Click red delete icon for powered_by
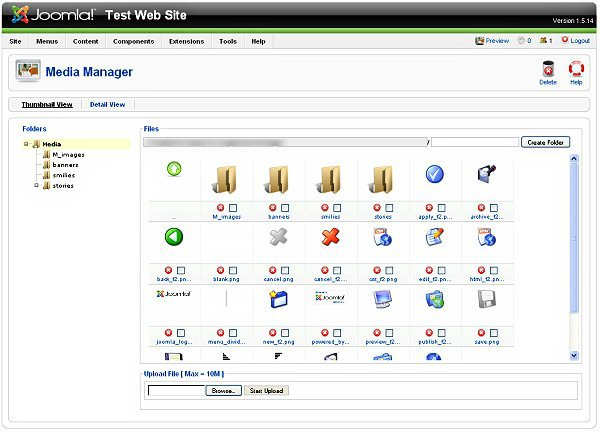Image resolution: width=600 pixels, height=432 pixels. point(325,333)
